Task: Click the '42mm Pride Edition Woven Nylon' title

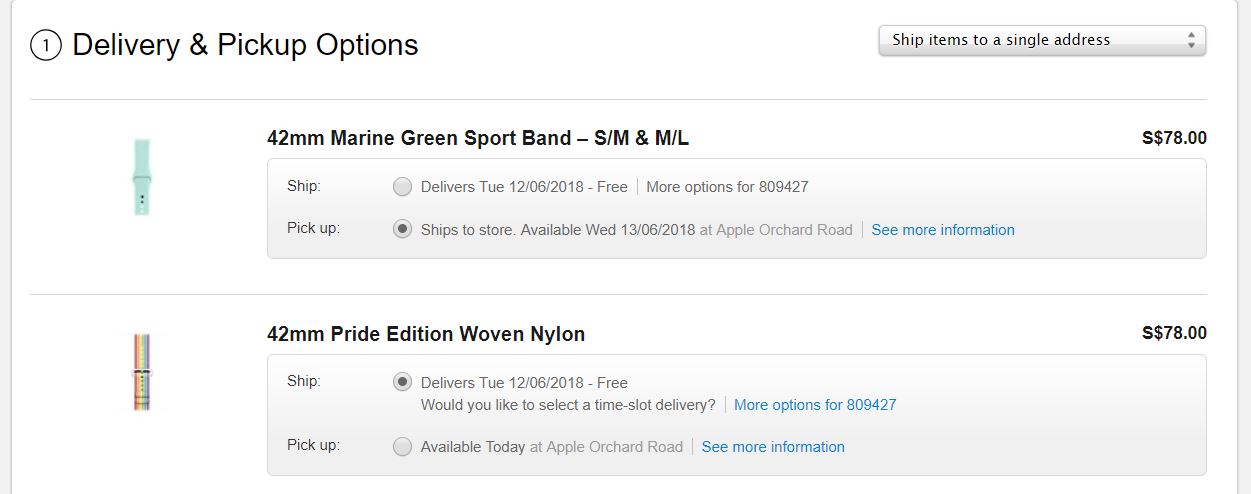Action: [426, 334]
